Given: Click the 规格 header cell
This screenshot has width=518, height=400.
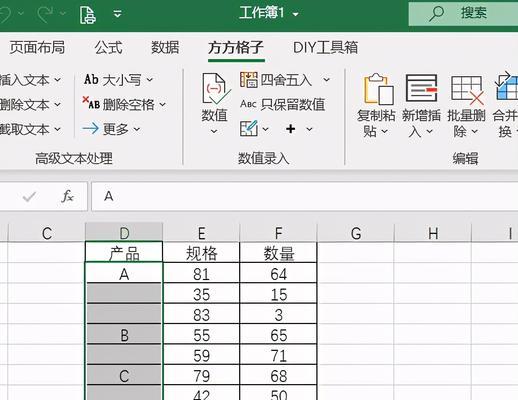Looking at the screenshot, I should pos(201,253).
